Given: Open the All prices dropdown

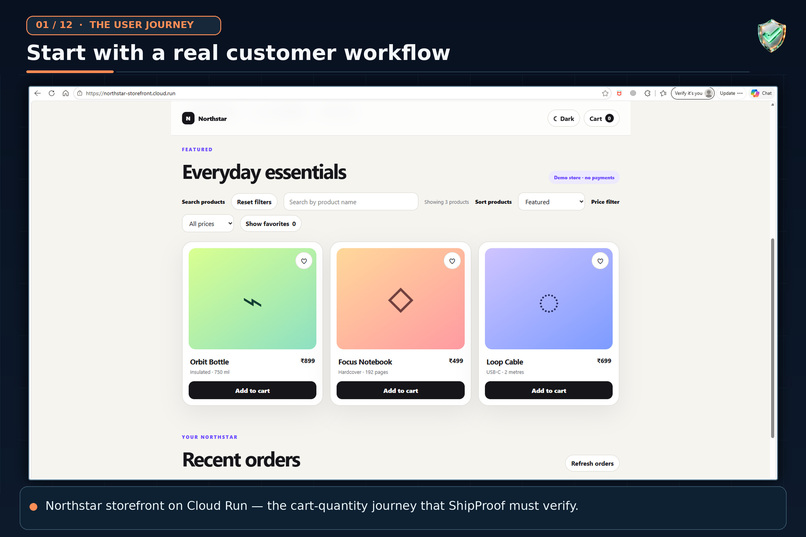Looking at the screenshot, I should click(208, 224).
